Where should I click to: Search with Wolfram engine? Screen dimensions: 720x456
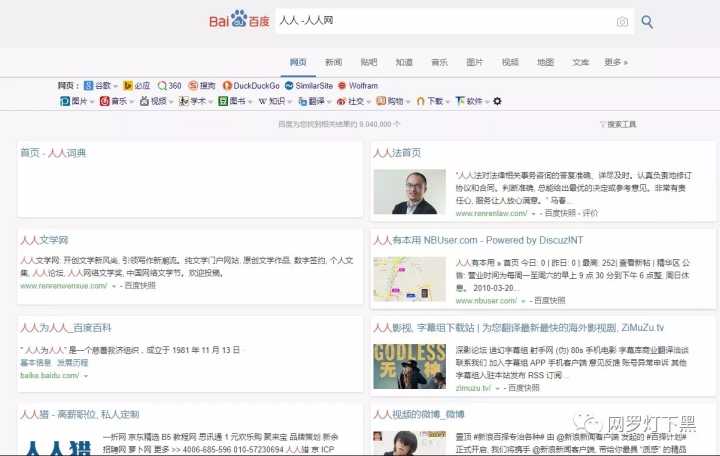click(358, 85)
